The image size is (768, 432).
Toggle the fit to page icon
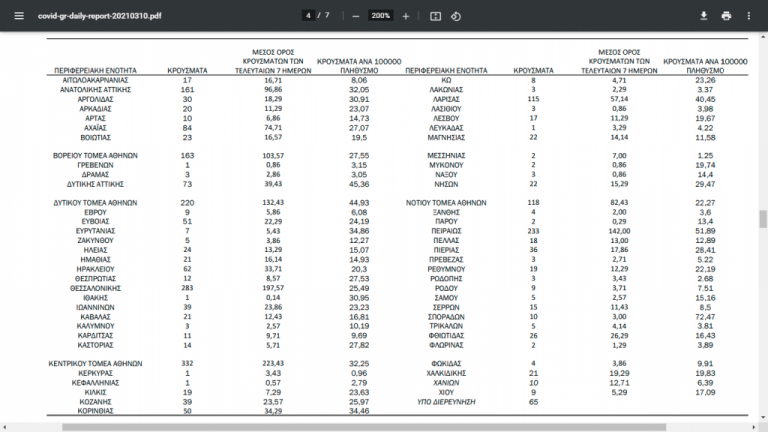[x=435, y=16]
